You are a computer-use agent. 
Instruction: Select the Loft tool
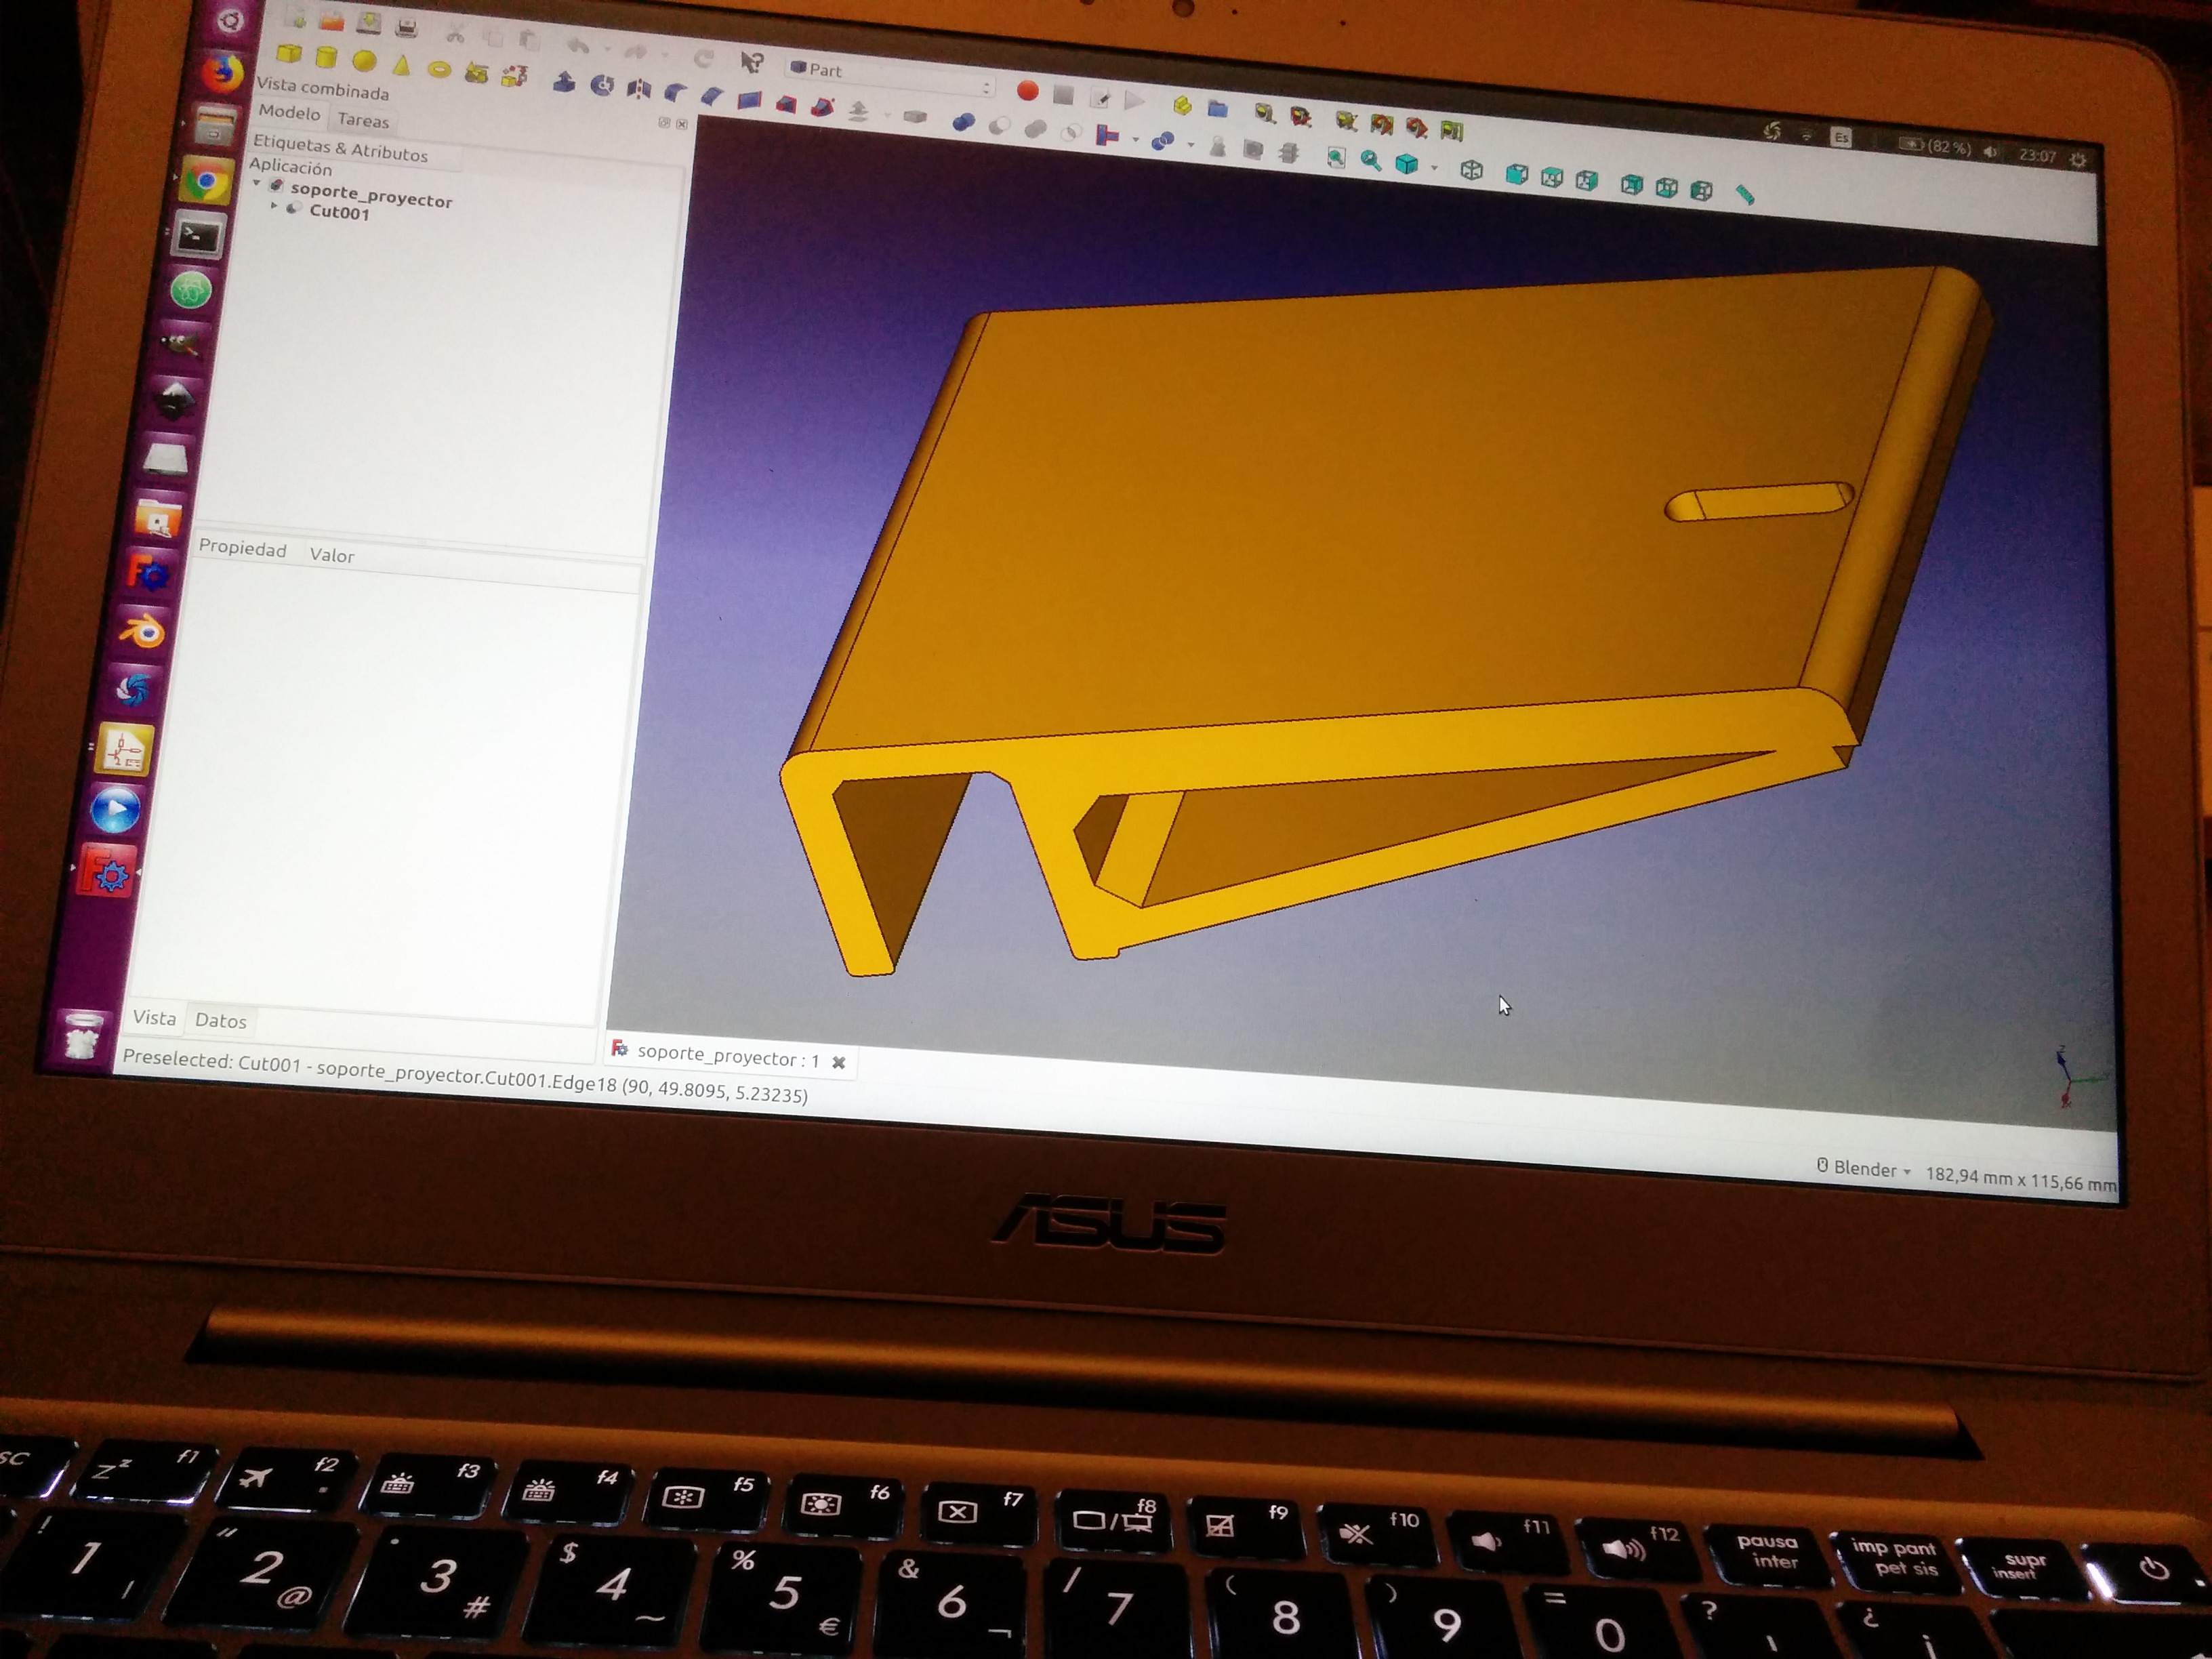tap(786, 104)
